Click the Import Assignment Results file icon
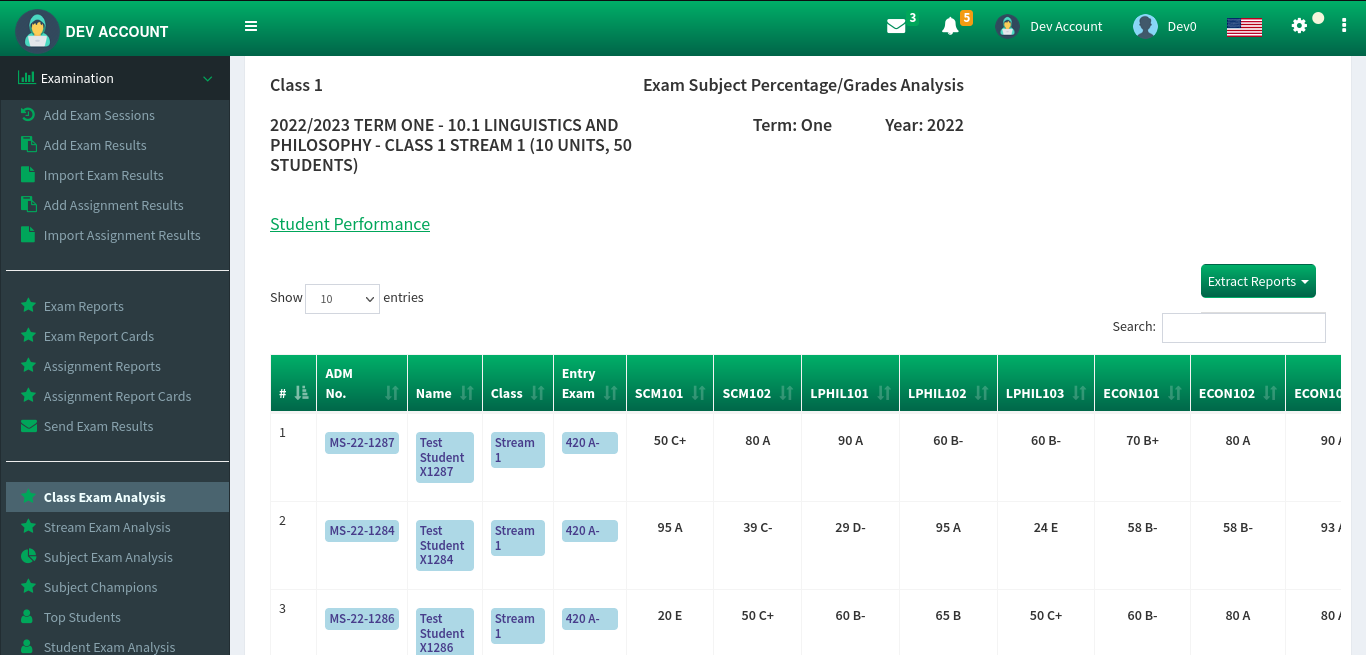 [x=27, y=235]
